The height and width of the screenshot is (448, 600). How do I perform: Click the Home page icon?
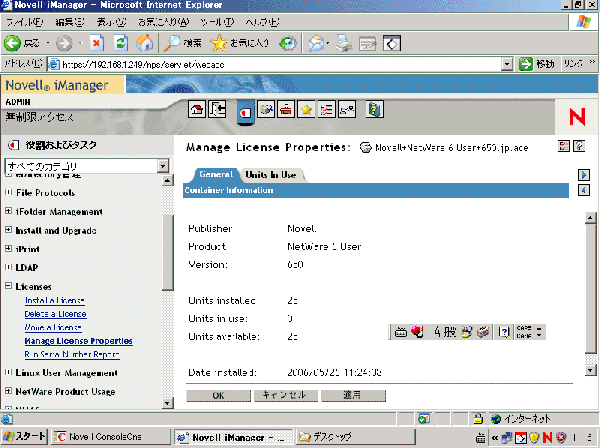tap(145, 43)
